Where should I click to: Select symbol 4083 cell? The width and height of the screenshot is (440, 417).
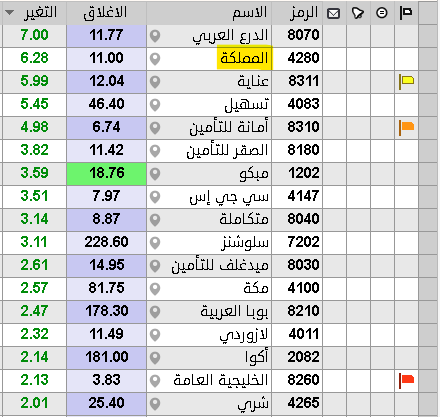pyautogui.click(x=297, y=105)
